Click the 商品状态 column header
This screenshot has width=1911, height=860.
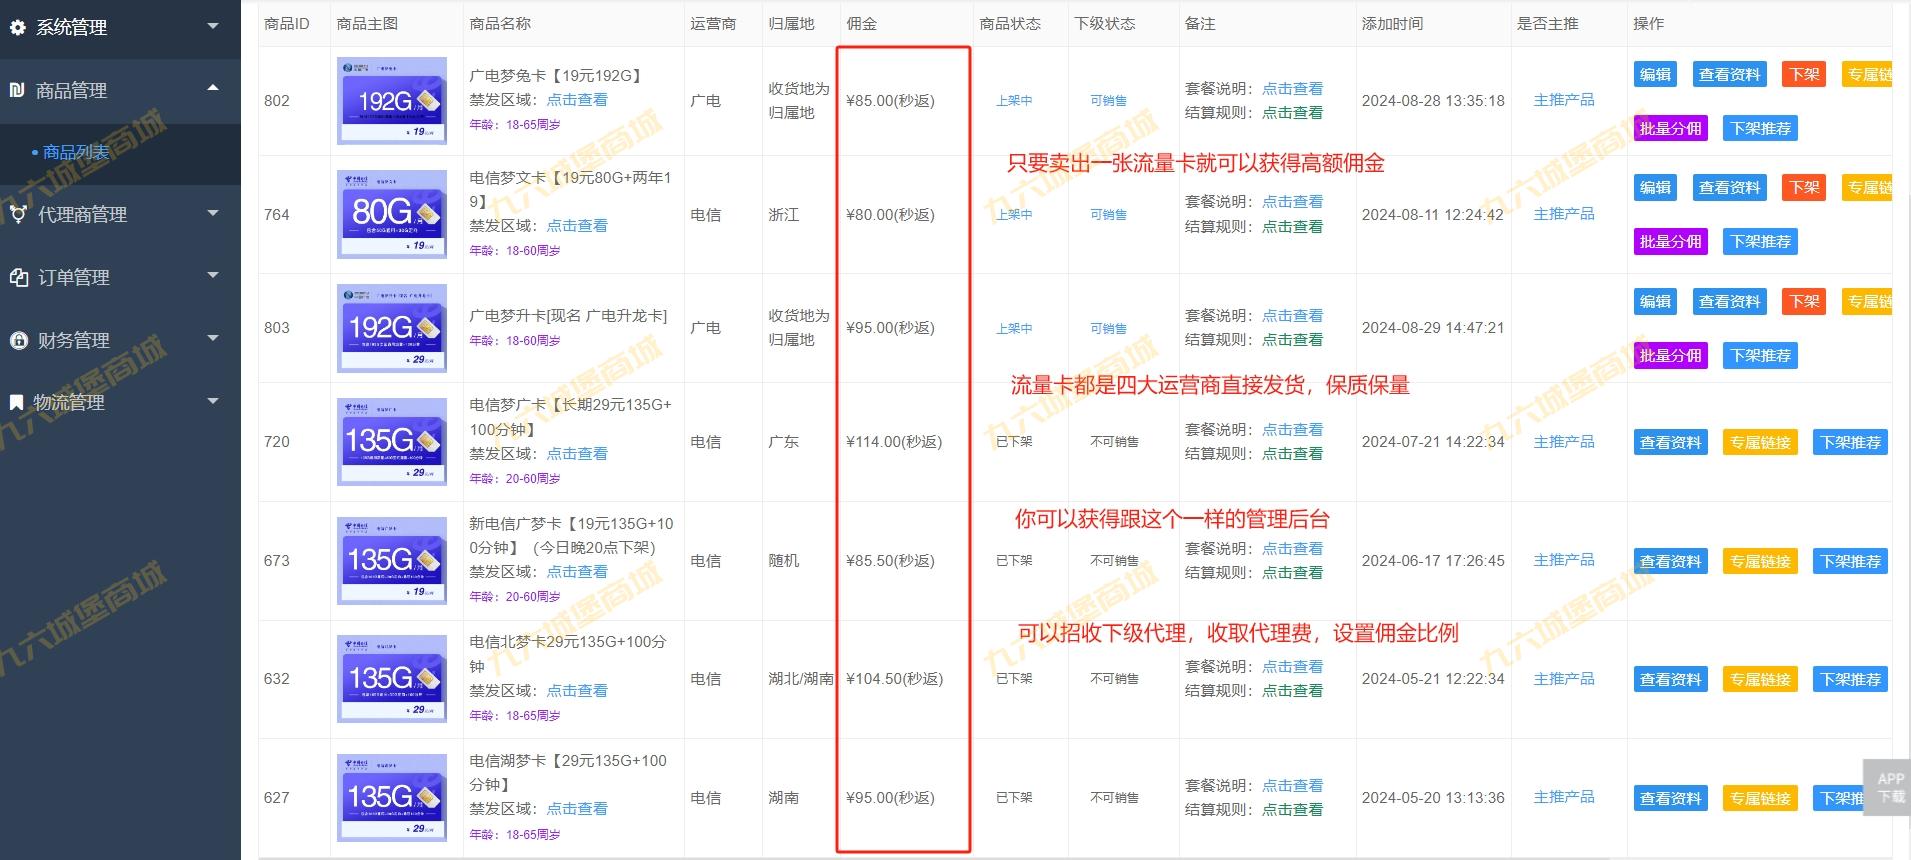pyautogui.click(x=1010, y=23)
